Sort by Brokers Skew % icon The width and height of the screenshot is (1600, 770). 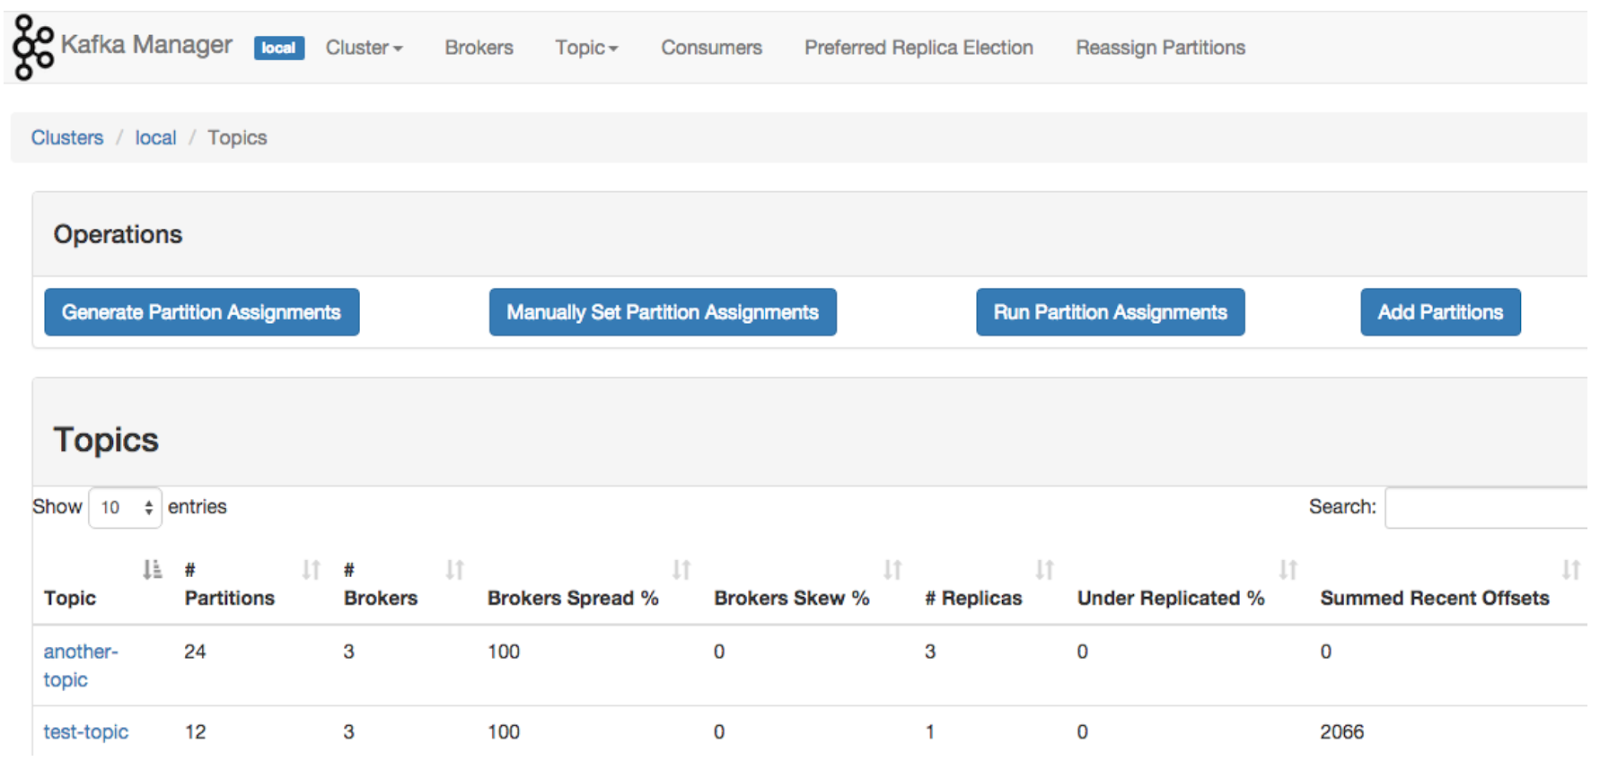(x=893, y=570)
